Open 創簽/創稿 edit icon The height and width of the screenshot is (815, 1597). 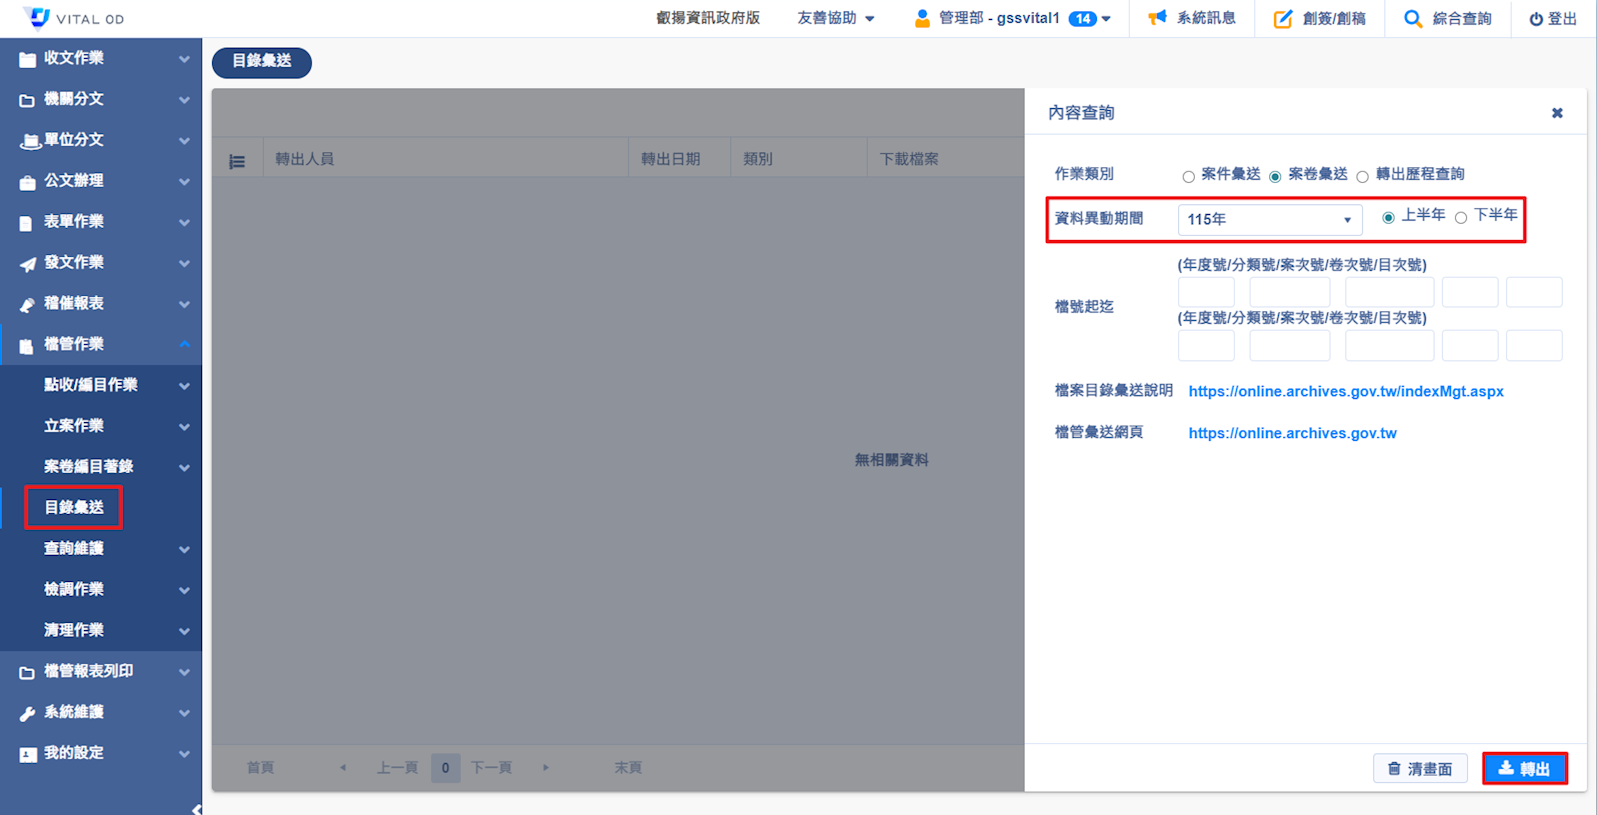[x=1283, y=19]
